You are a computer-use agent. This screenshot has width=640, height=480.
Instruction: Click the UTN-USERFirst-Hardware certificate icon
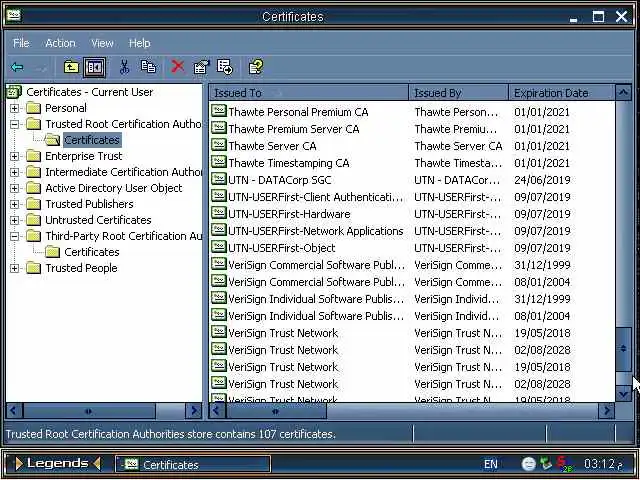pos(219,213)
